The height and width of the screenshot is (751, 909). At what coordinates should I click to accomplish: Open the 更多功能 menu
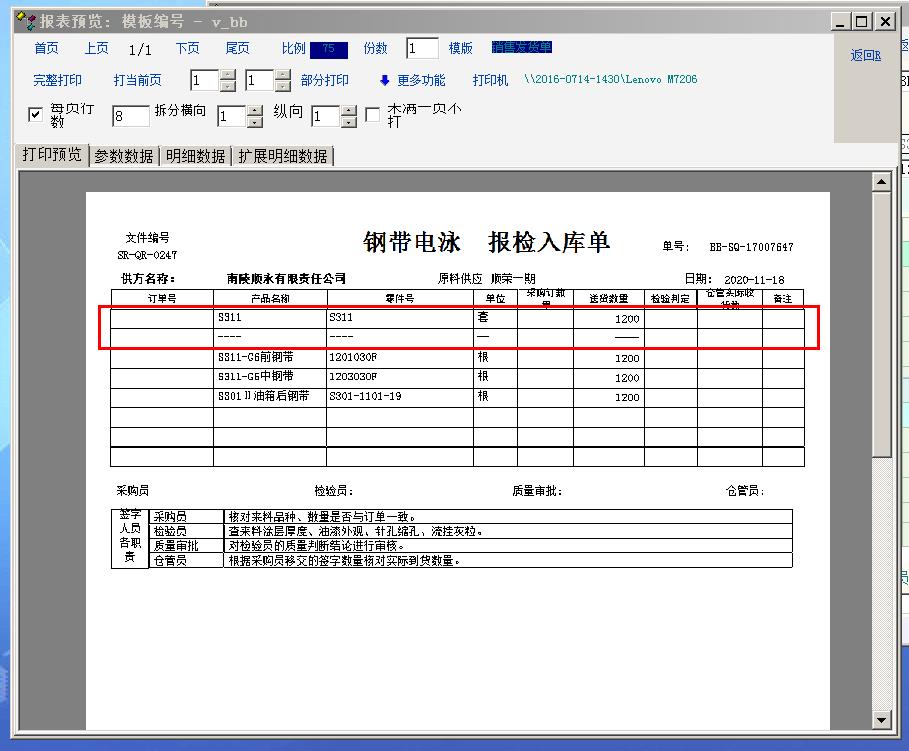coord(421,80)
